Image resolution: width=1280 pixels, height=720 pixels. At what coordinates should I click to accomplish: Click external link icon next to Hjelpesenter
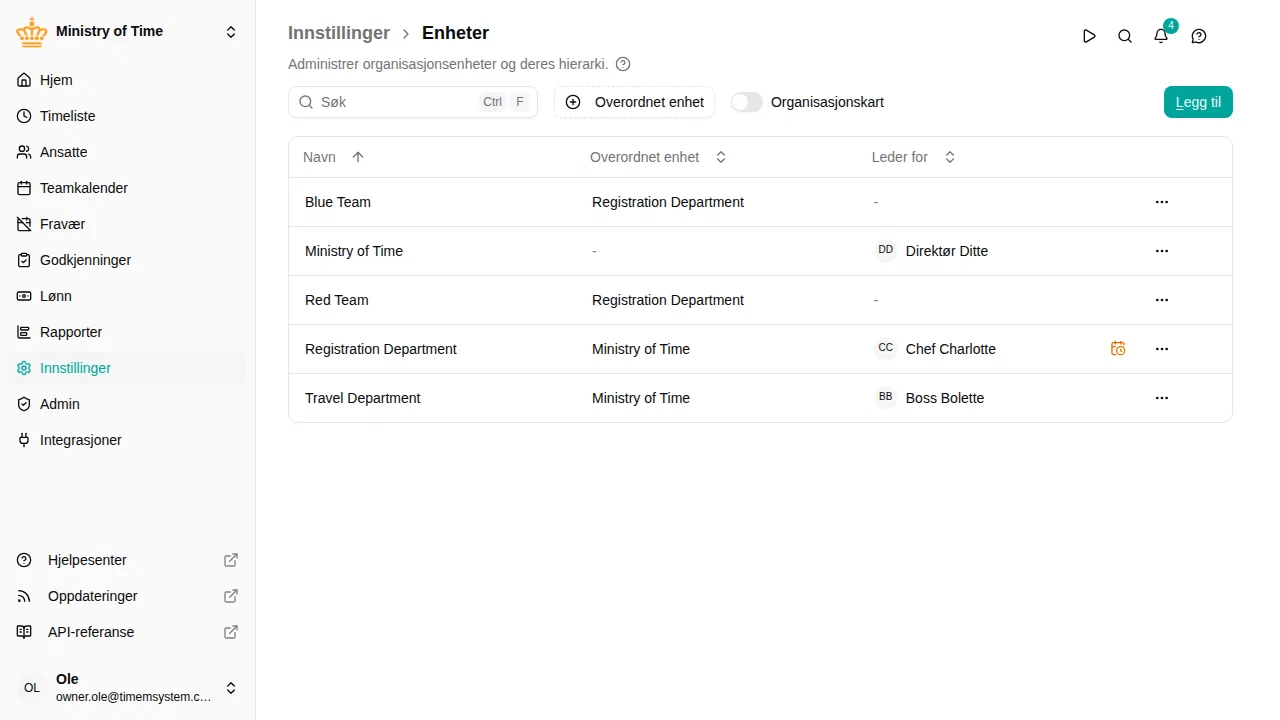[231, 560]
